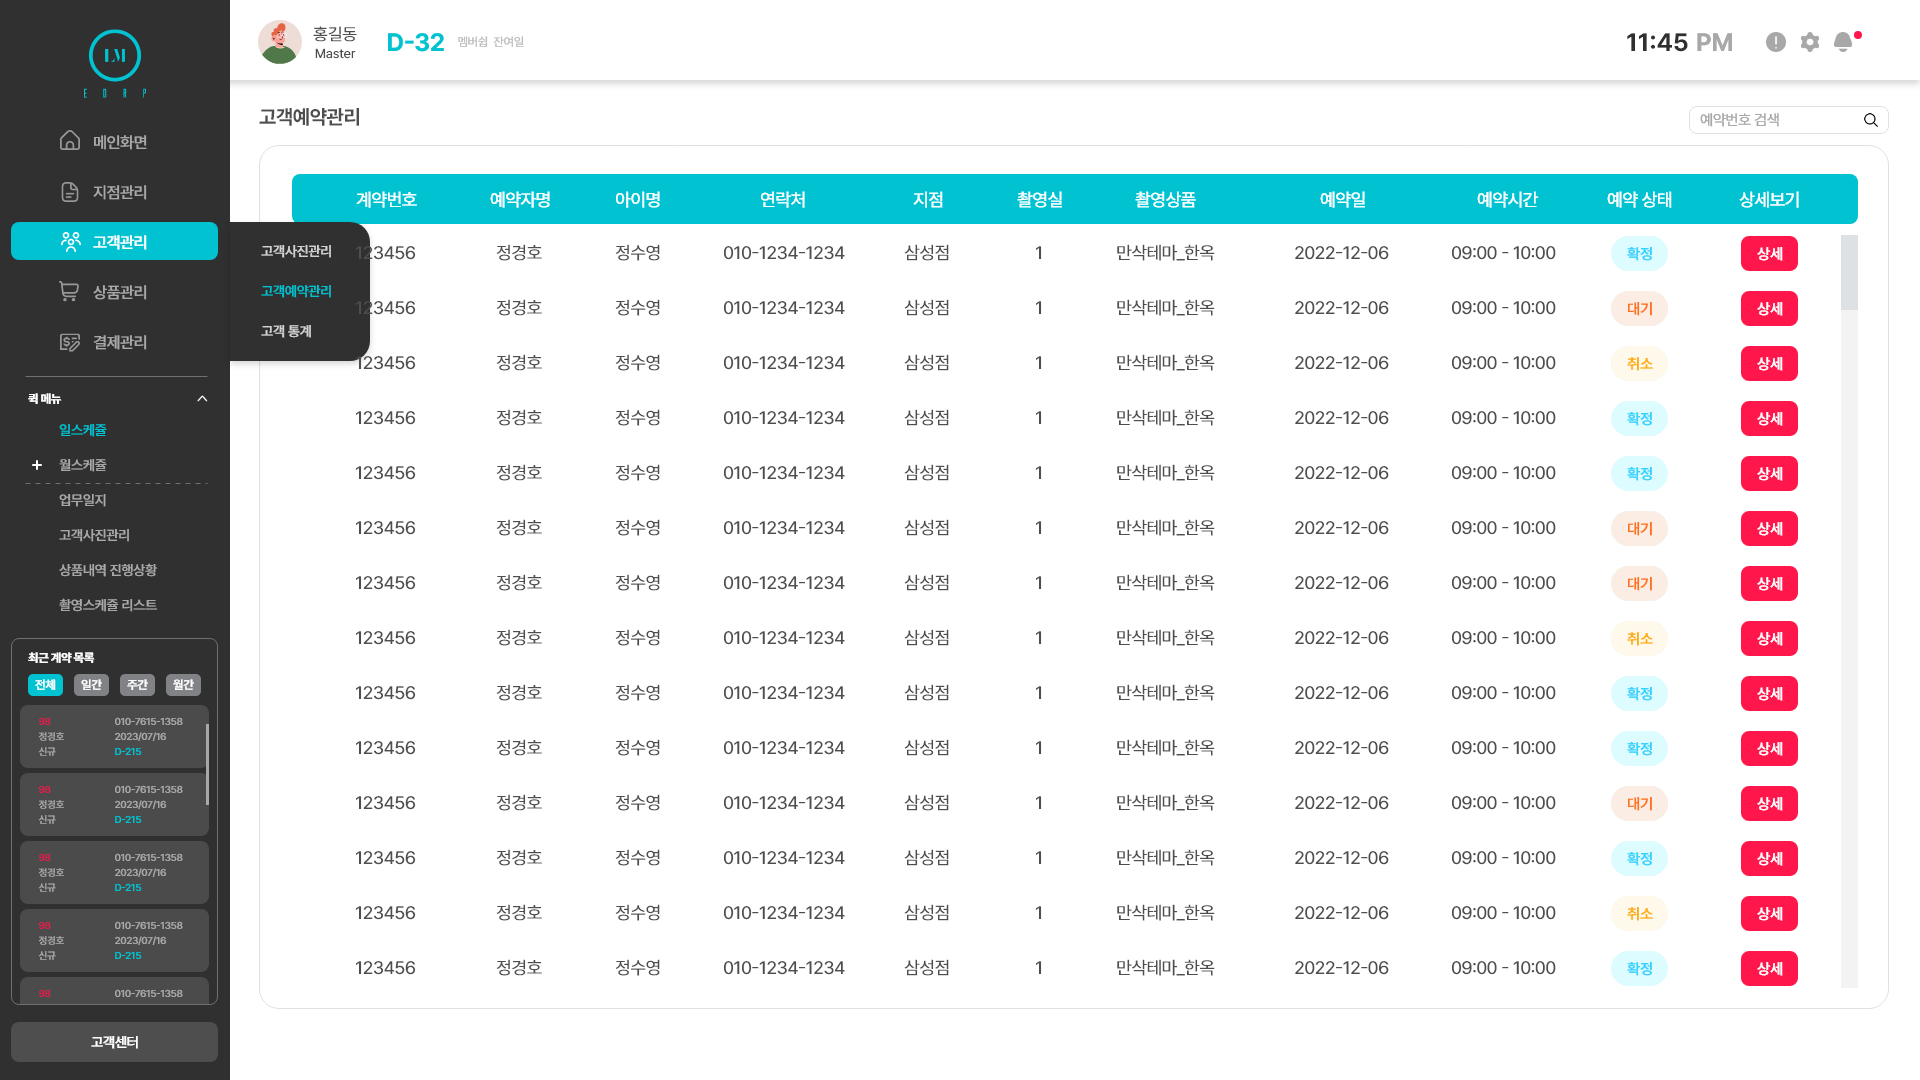This screenshot has height=1080, width=1920.
Task: Click 상세 button in the first row
Action: [x=1769, y=254]
